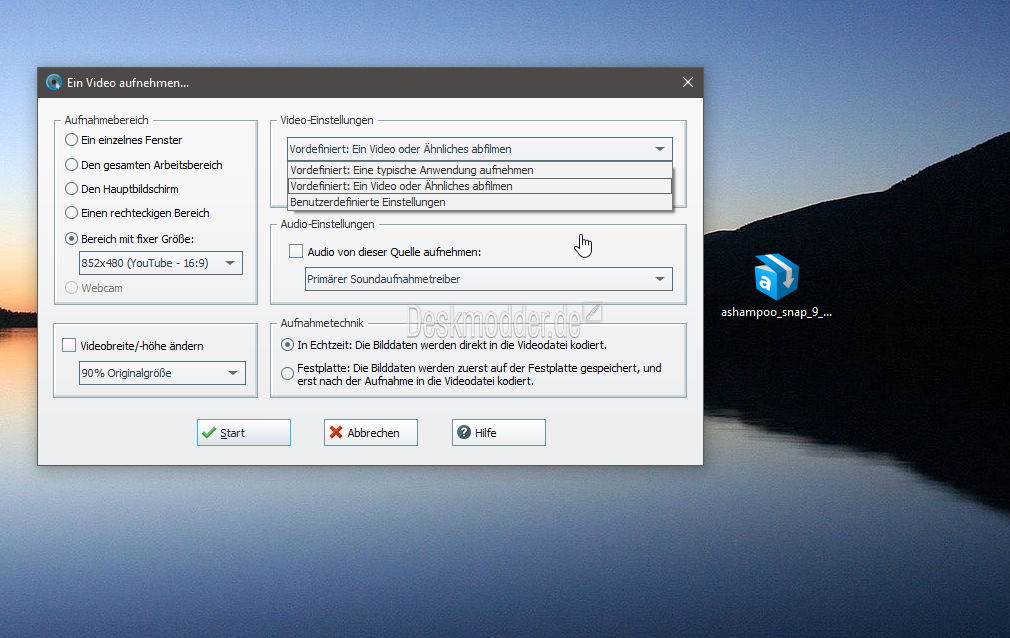Viewport: 1010px width, 638px height.
Task: Open the '90% Originalgröße' dropdown
Action: pos(162,373)
